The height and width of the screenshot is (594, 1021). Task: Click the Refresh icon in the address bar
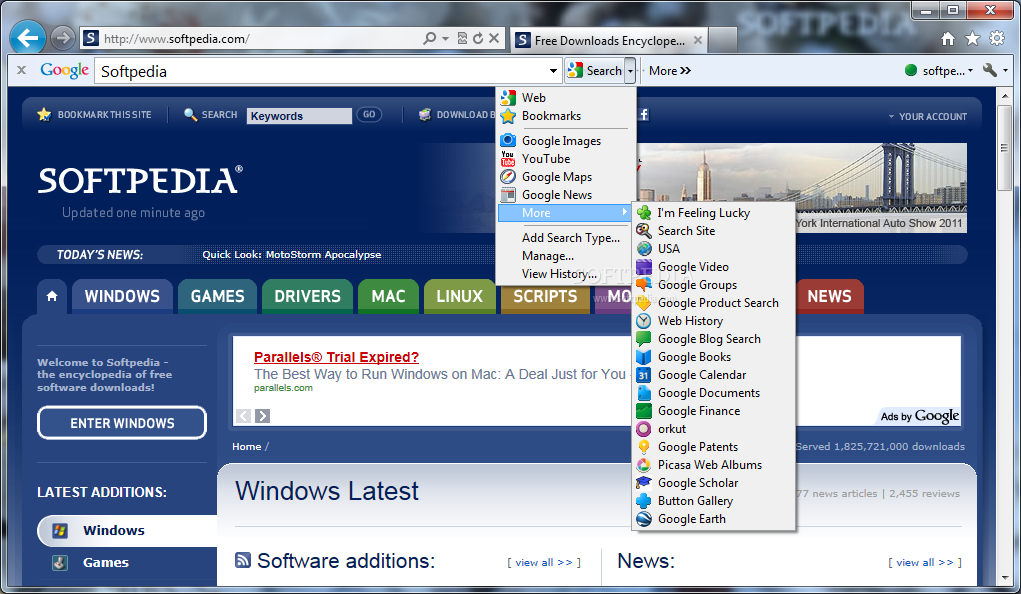tap(478, 38)
